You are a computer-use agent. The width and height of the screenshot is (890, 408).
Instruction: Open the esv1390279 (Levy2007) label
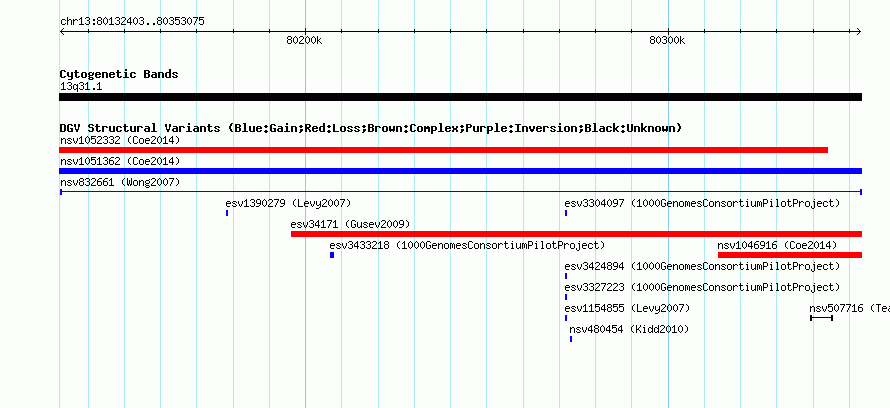288,203
